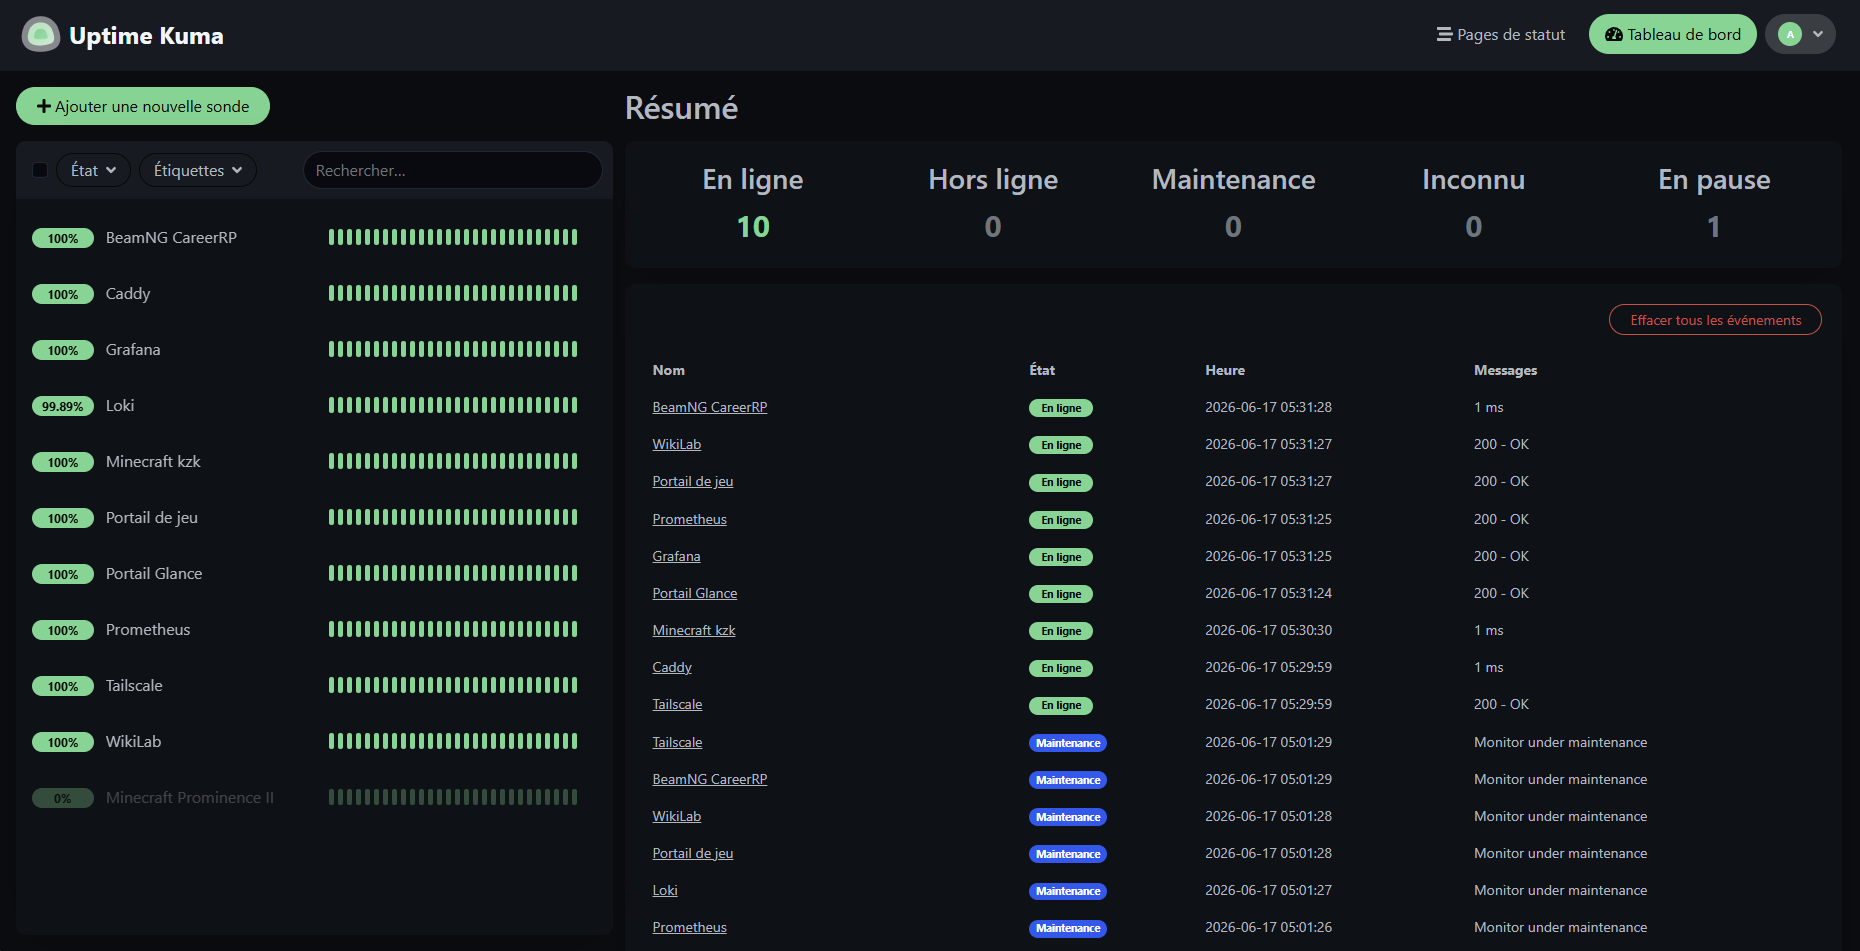Click Hors ligne heading
Screen dimensions: 1860x951
tap(993, 180)
